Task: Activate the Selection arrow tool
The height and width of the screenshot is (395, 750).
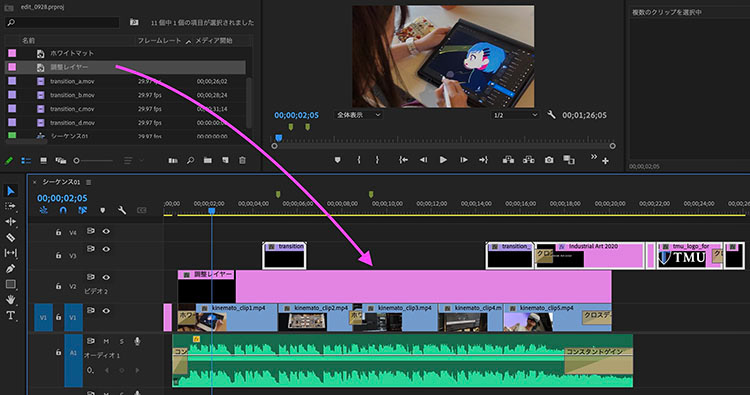Action: [x=10, y=191]
